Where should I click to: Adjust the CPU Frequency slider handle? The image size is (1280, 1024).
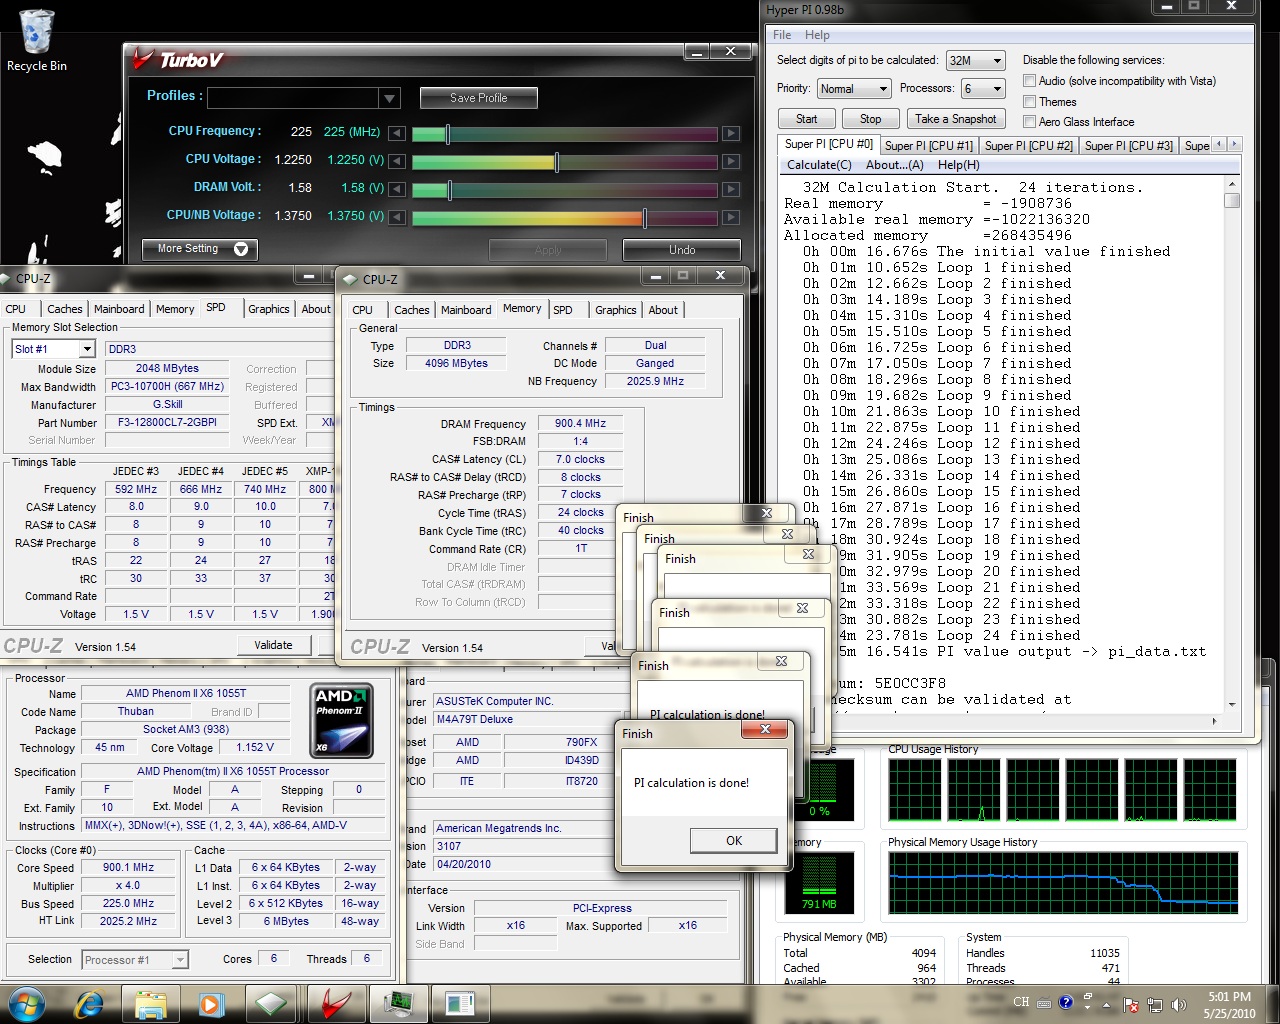click(447, 133)
